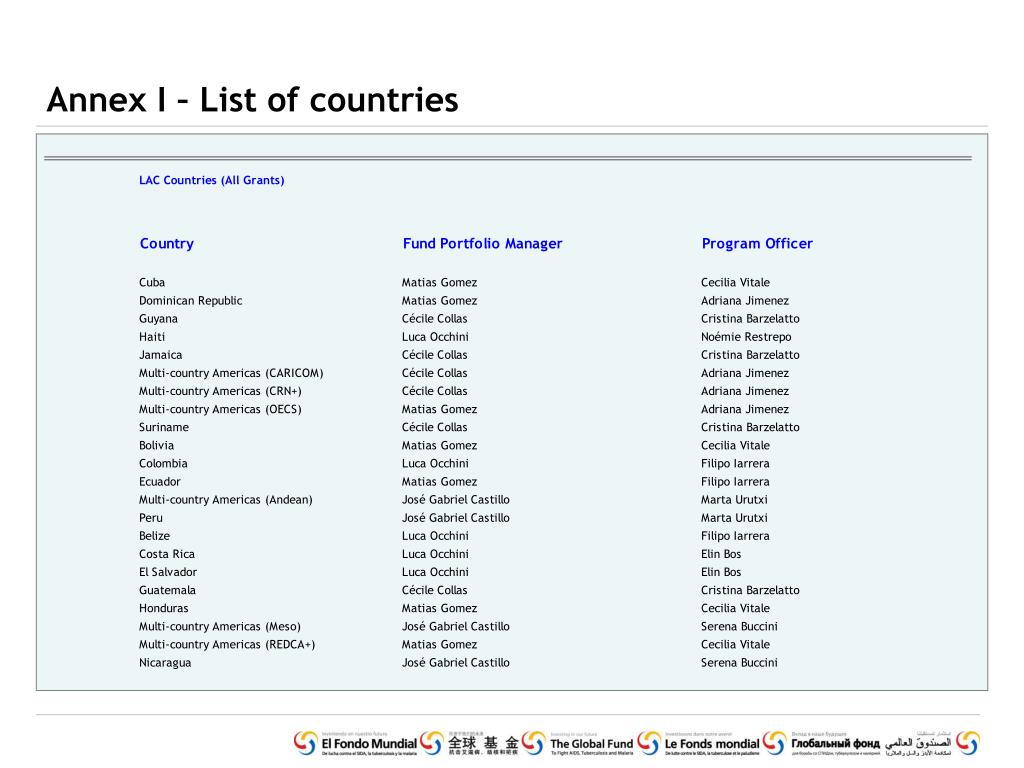The width and height of the screenshot is (1024, 768).
Task: Click the 'Belize' country entry
Action: [154, 536]
